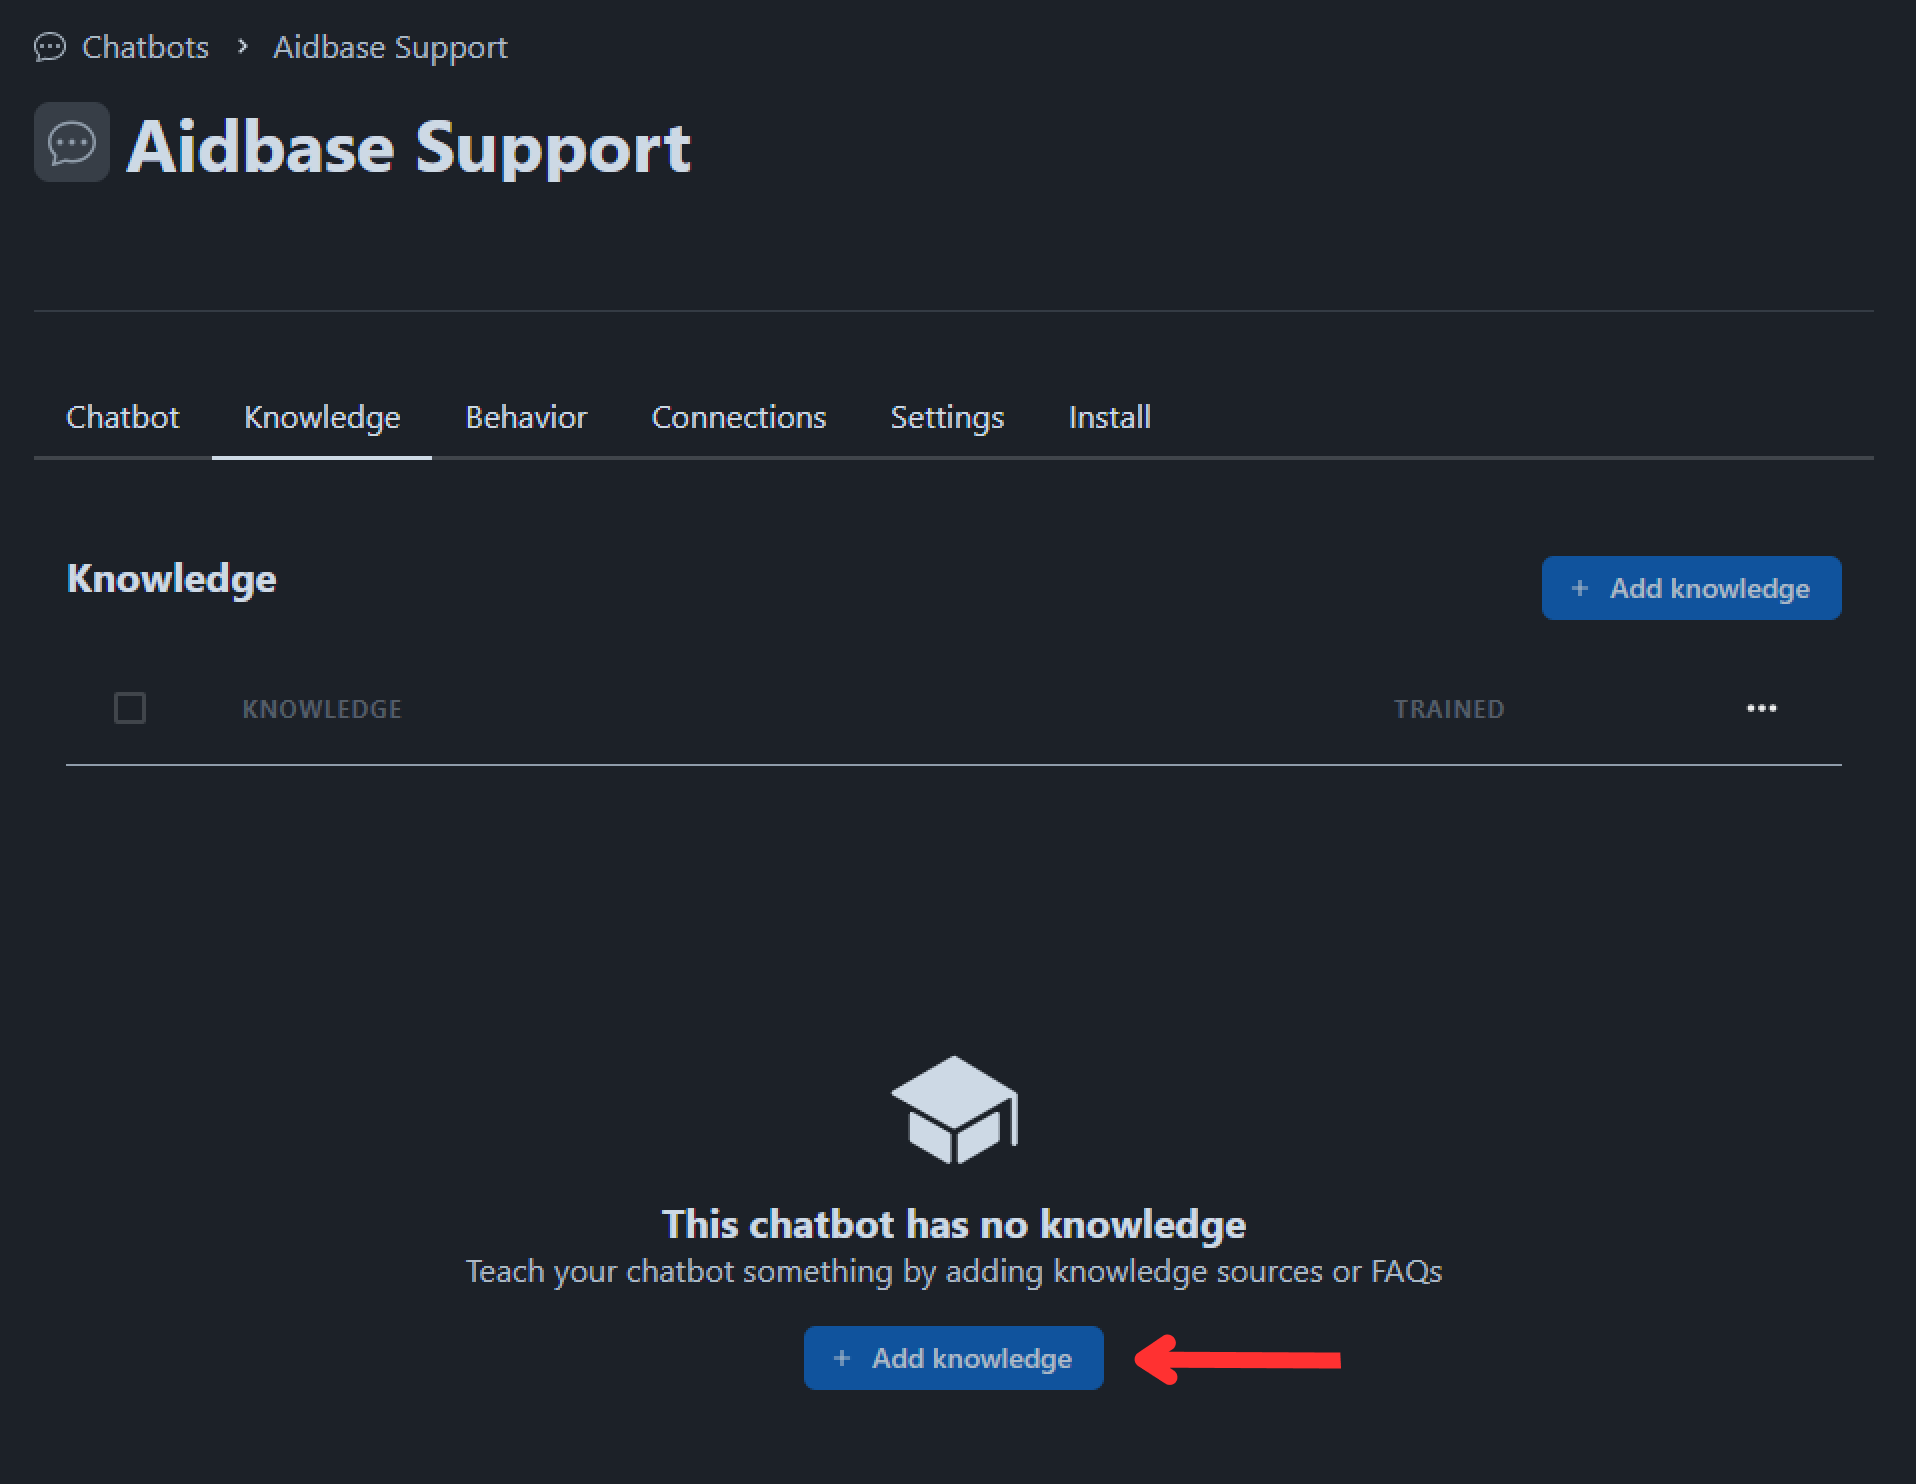This screenshot has height=1484, width=1916.
Task: Switch to the Install tab
Action: pyautogui.click(x=1109, y=417)
